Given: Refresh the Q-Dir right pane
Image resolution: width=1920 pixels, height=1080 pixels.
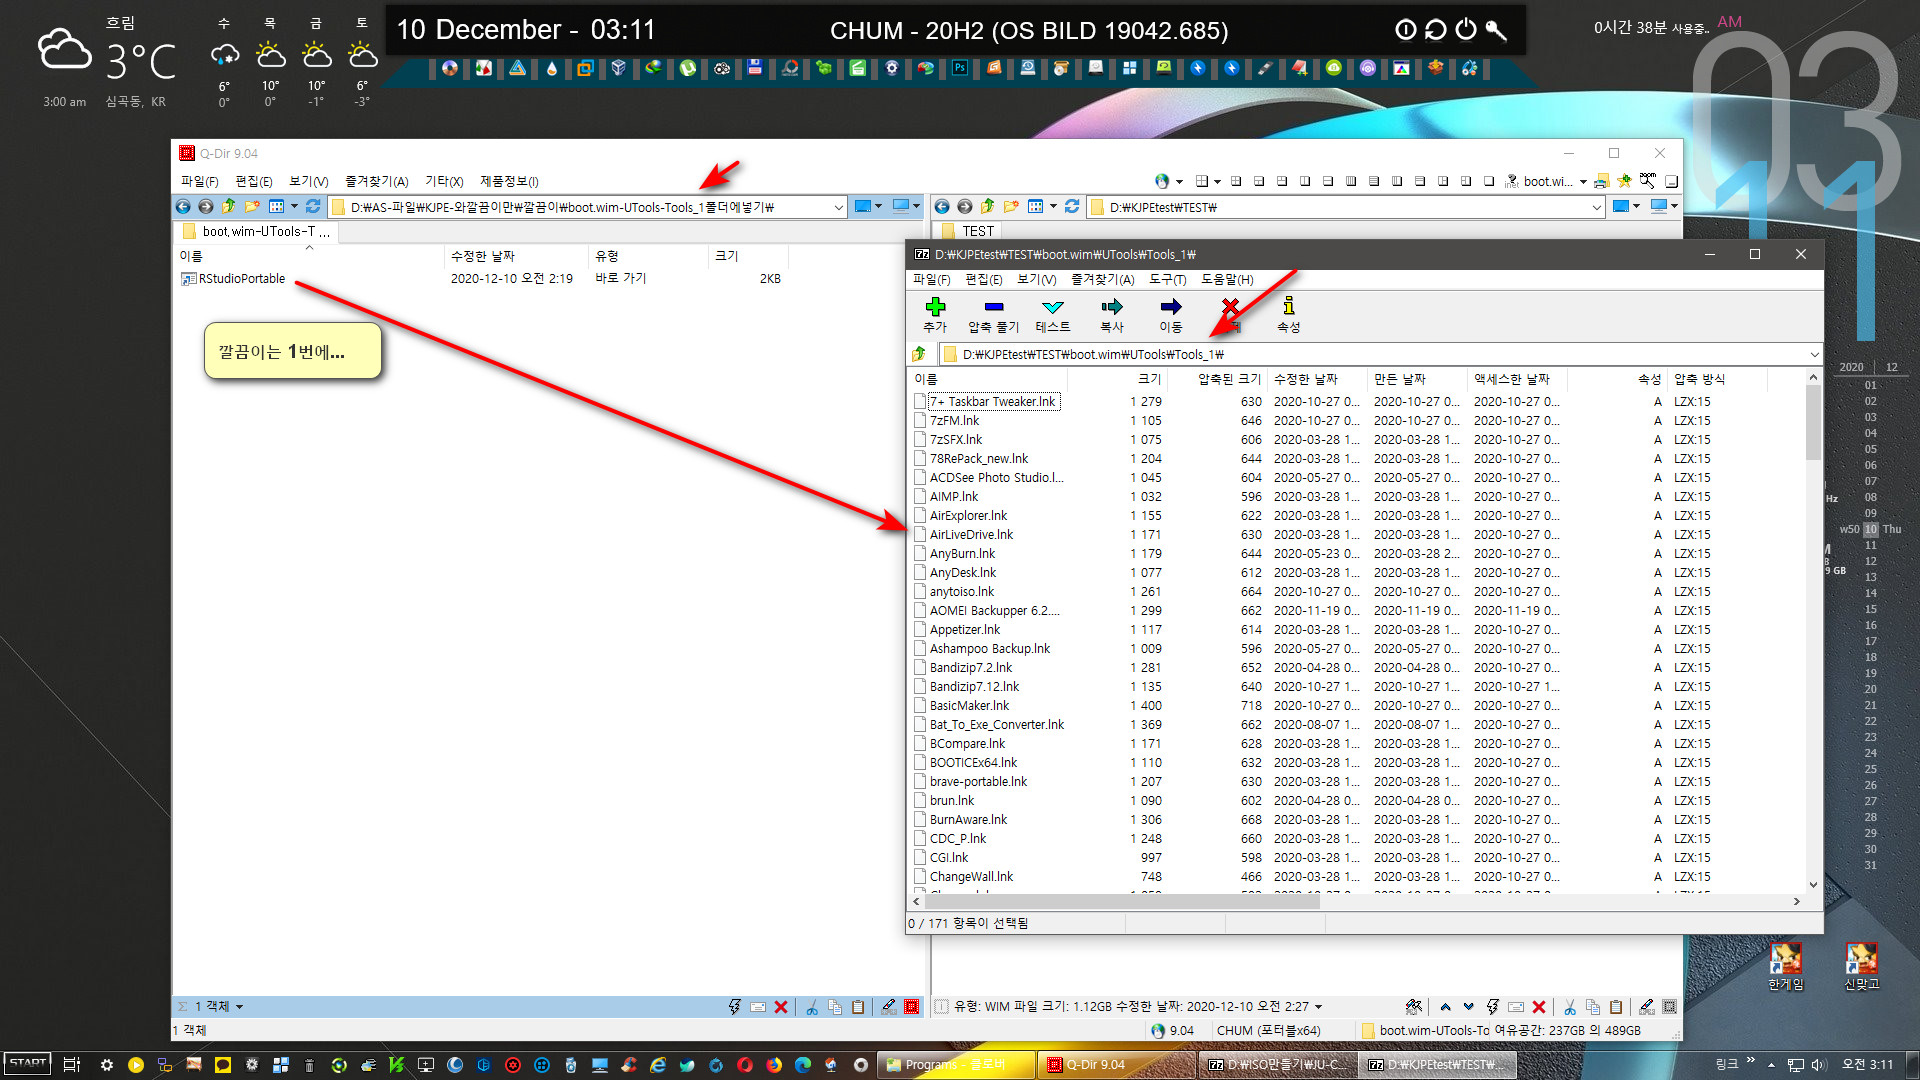Looking at the screenshot, I should point(1072,207).
